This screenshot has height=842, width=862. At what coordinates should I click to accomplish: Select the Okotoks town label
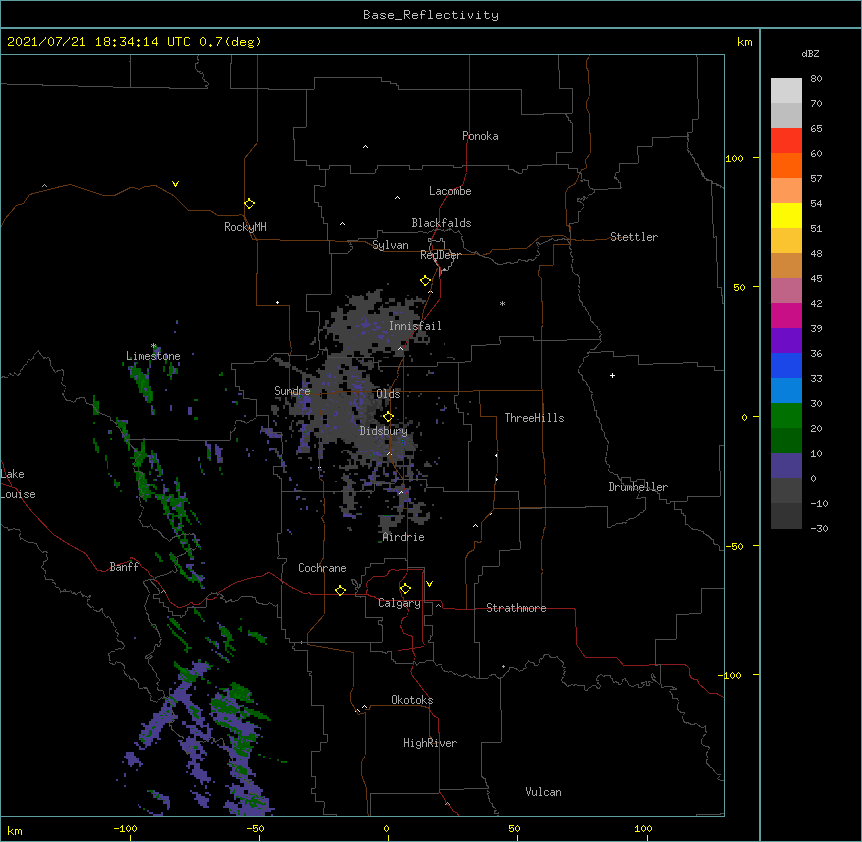click(x=412, y=700)
